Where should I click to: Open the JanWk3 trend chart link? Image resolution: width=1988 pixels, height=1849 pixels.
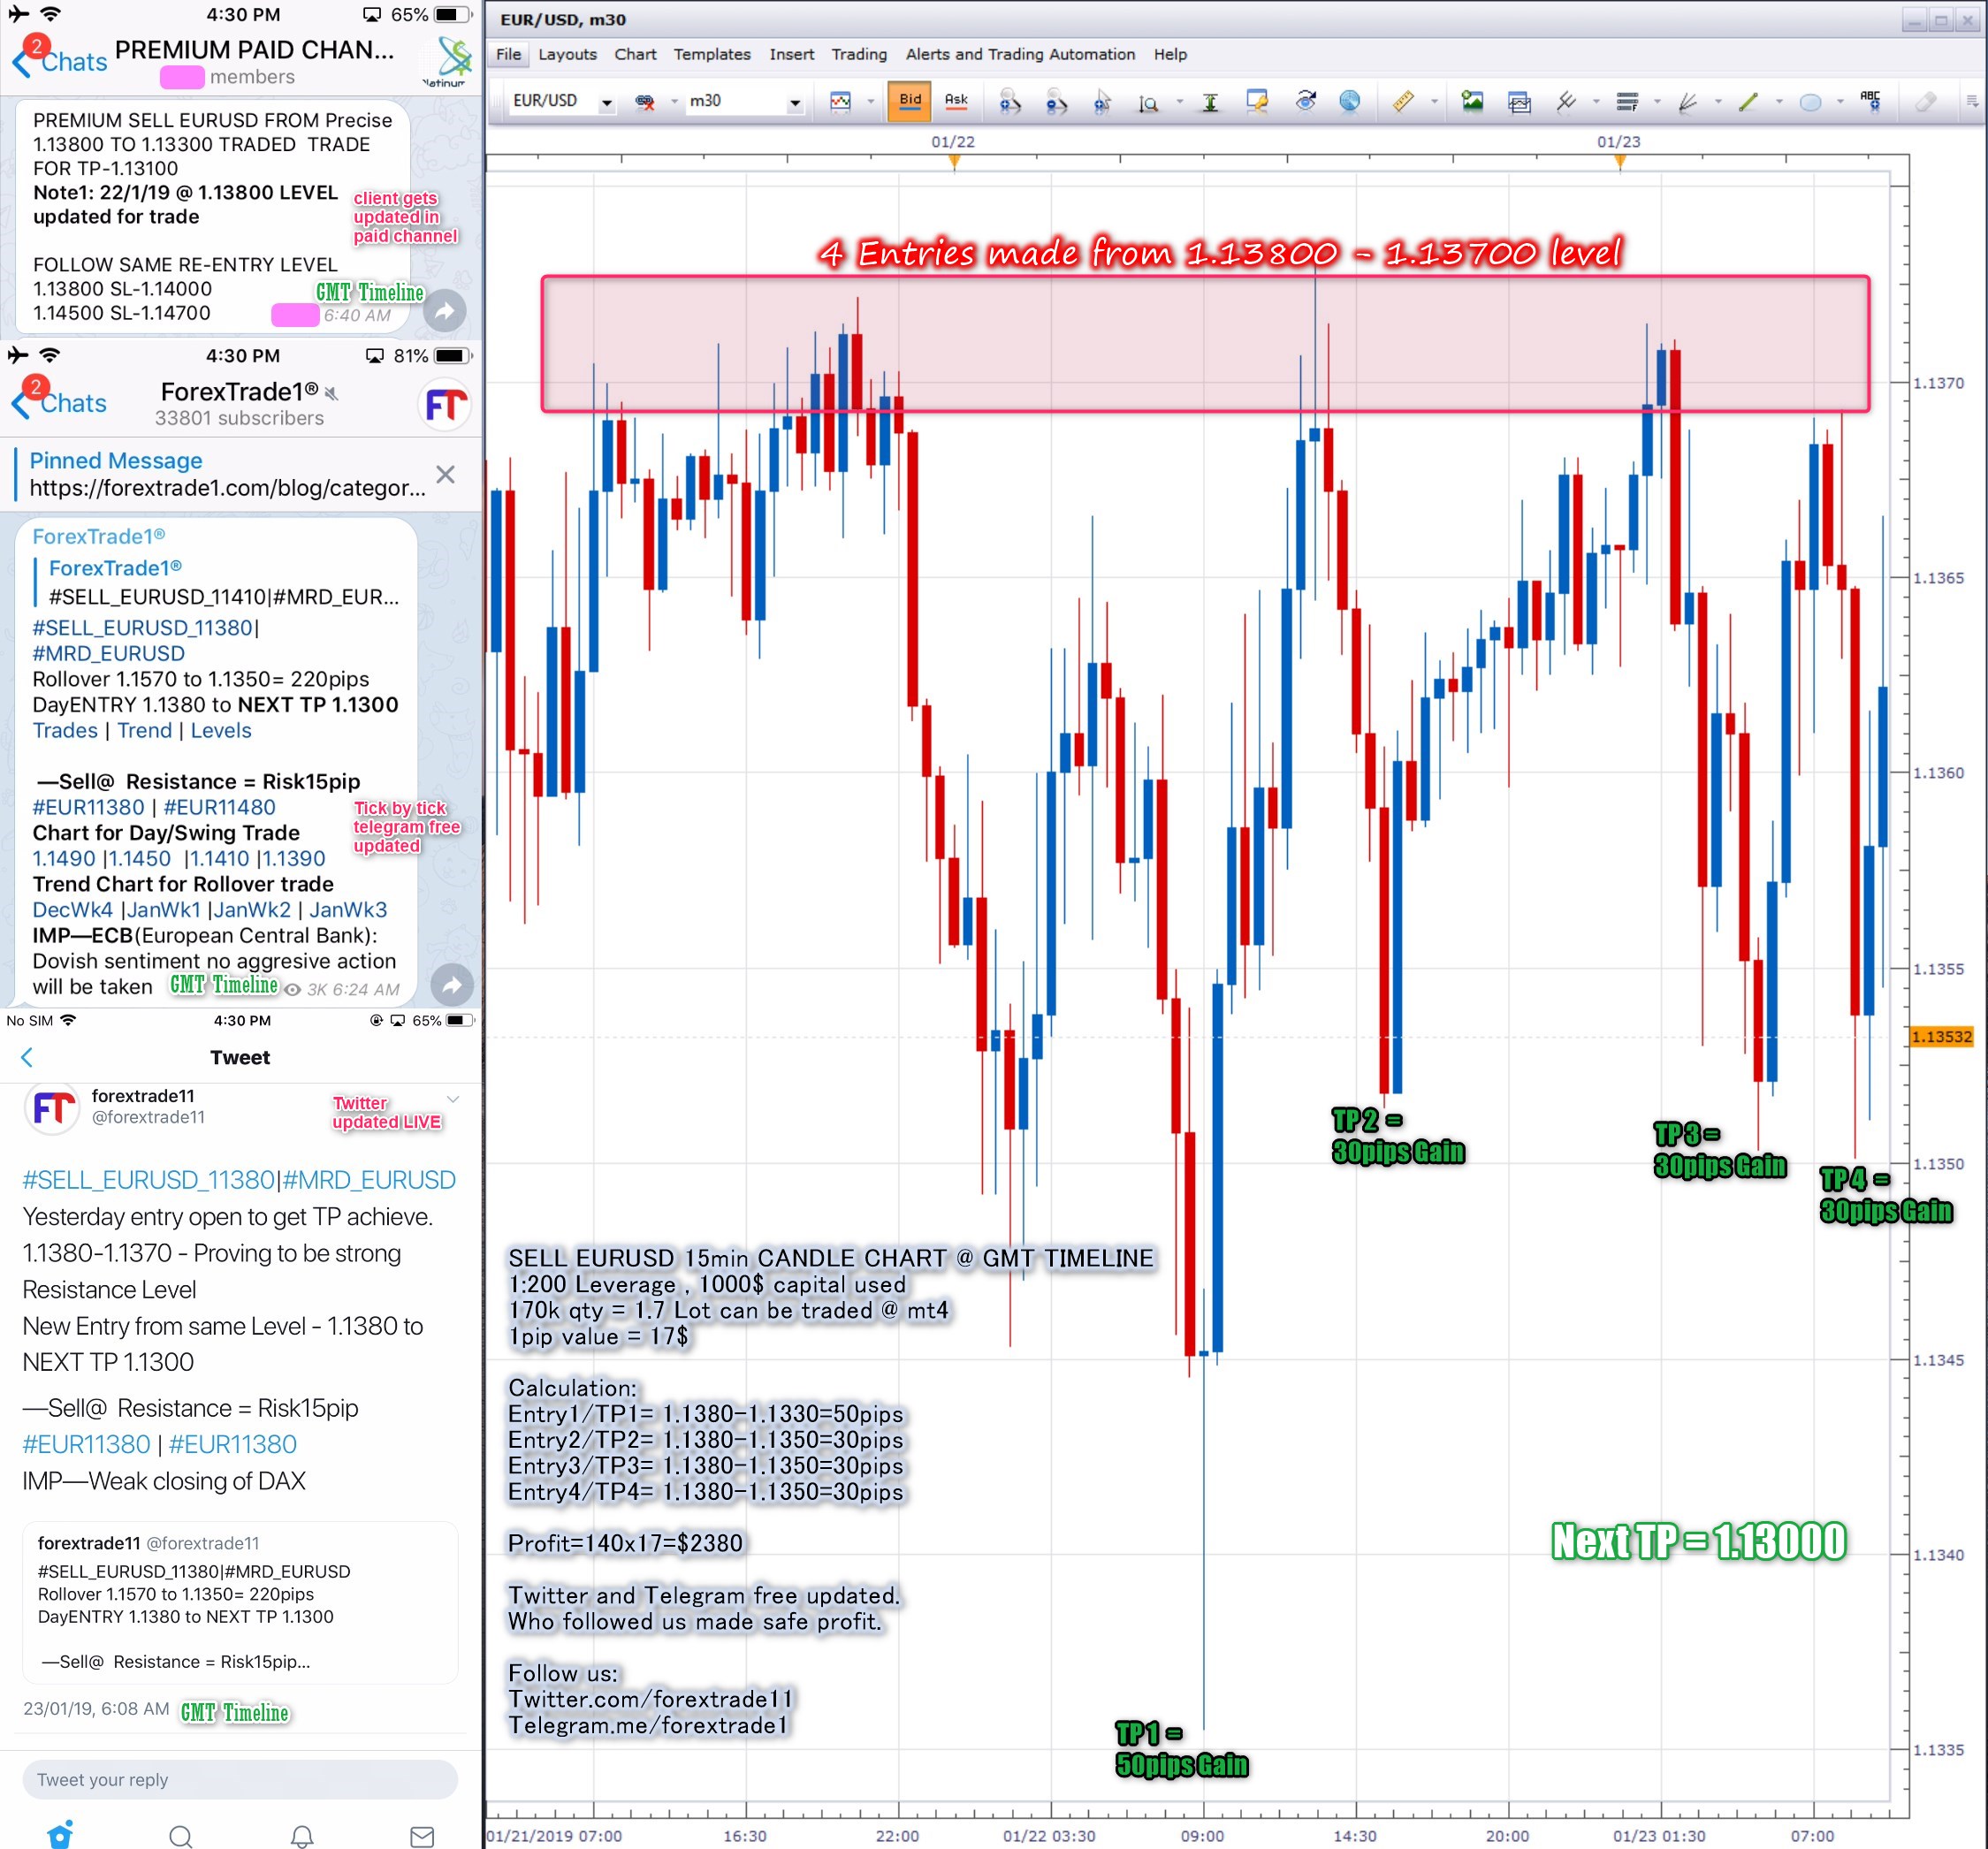(x=348, y=910)
